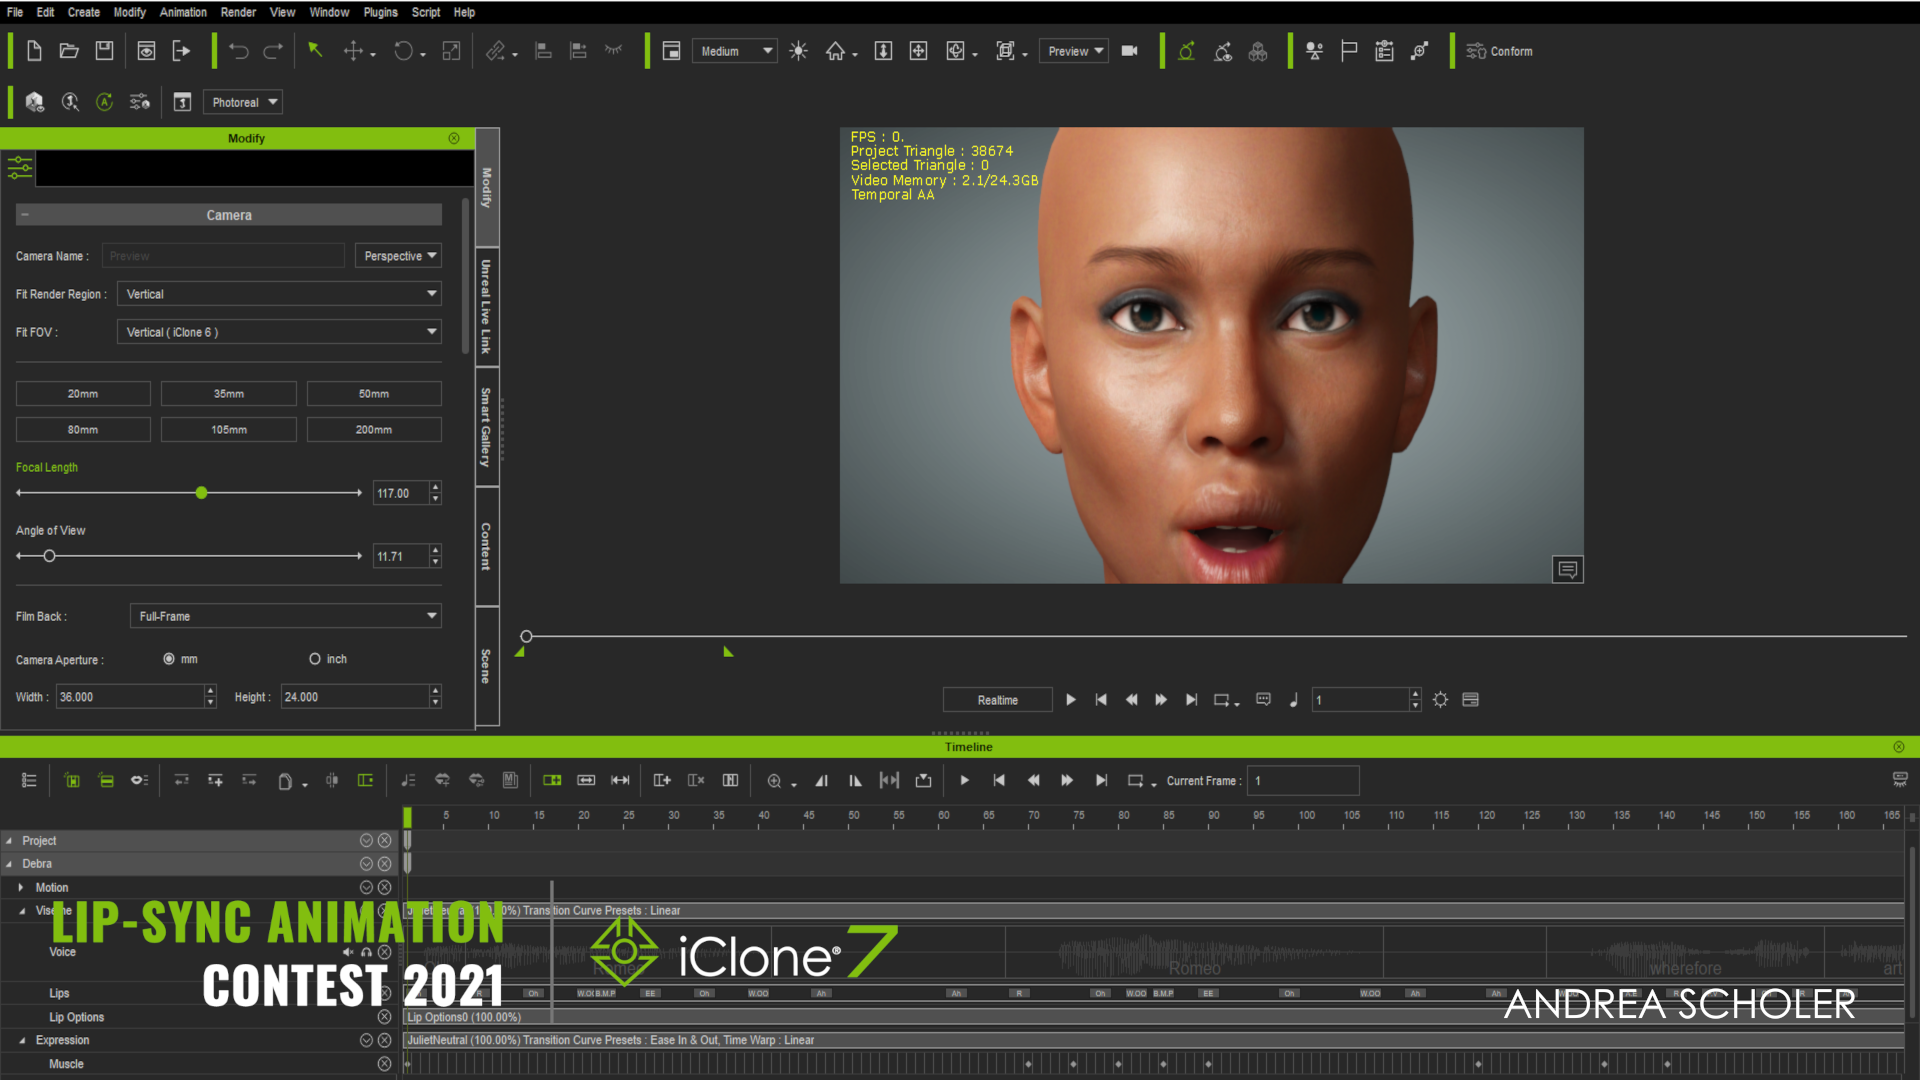Image resolution: width=1920 pixels, height=1080 pixels.
Task: Click the viewport playhead scrubber handle
Action: tap(526, 636)
